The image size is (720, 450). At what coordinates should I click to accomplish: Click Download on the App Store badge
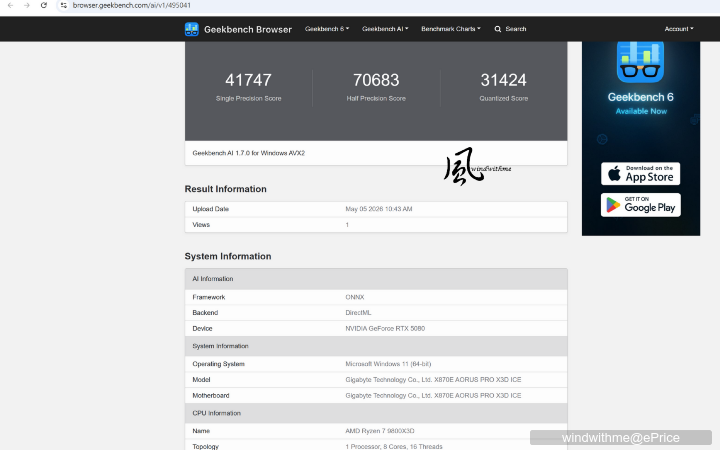click(640, 174)
